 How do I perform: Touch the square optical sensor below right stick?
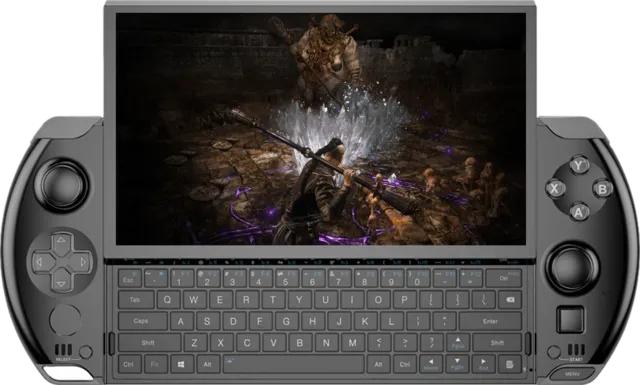(571, 319)
